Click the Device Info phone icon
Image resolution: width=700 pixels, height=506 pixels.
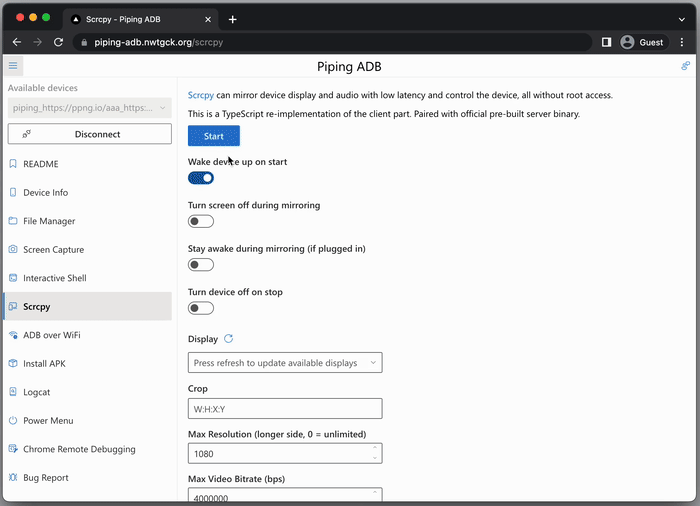[13, 193]
